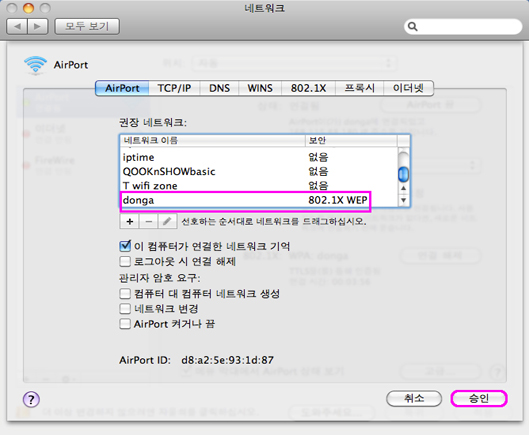This screenshot has height=435, width=529.
Task: Uncheck remember networks this computer joined
Action: [x=125, y=246]
